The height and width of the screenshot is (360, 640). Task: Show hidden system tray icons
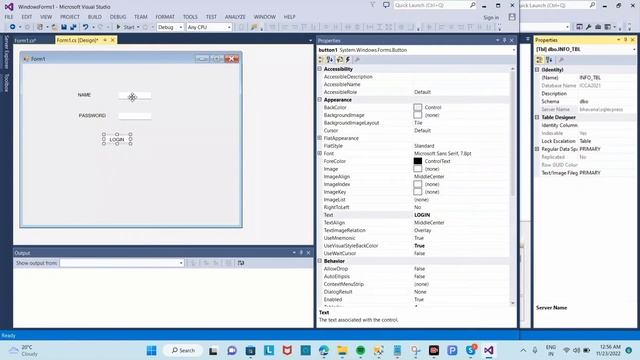(523, 350)
